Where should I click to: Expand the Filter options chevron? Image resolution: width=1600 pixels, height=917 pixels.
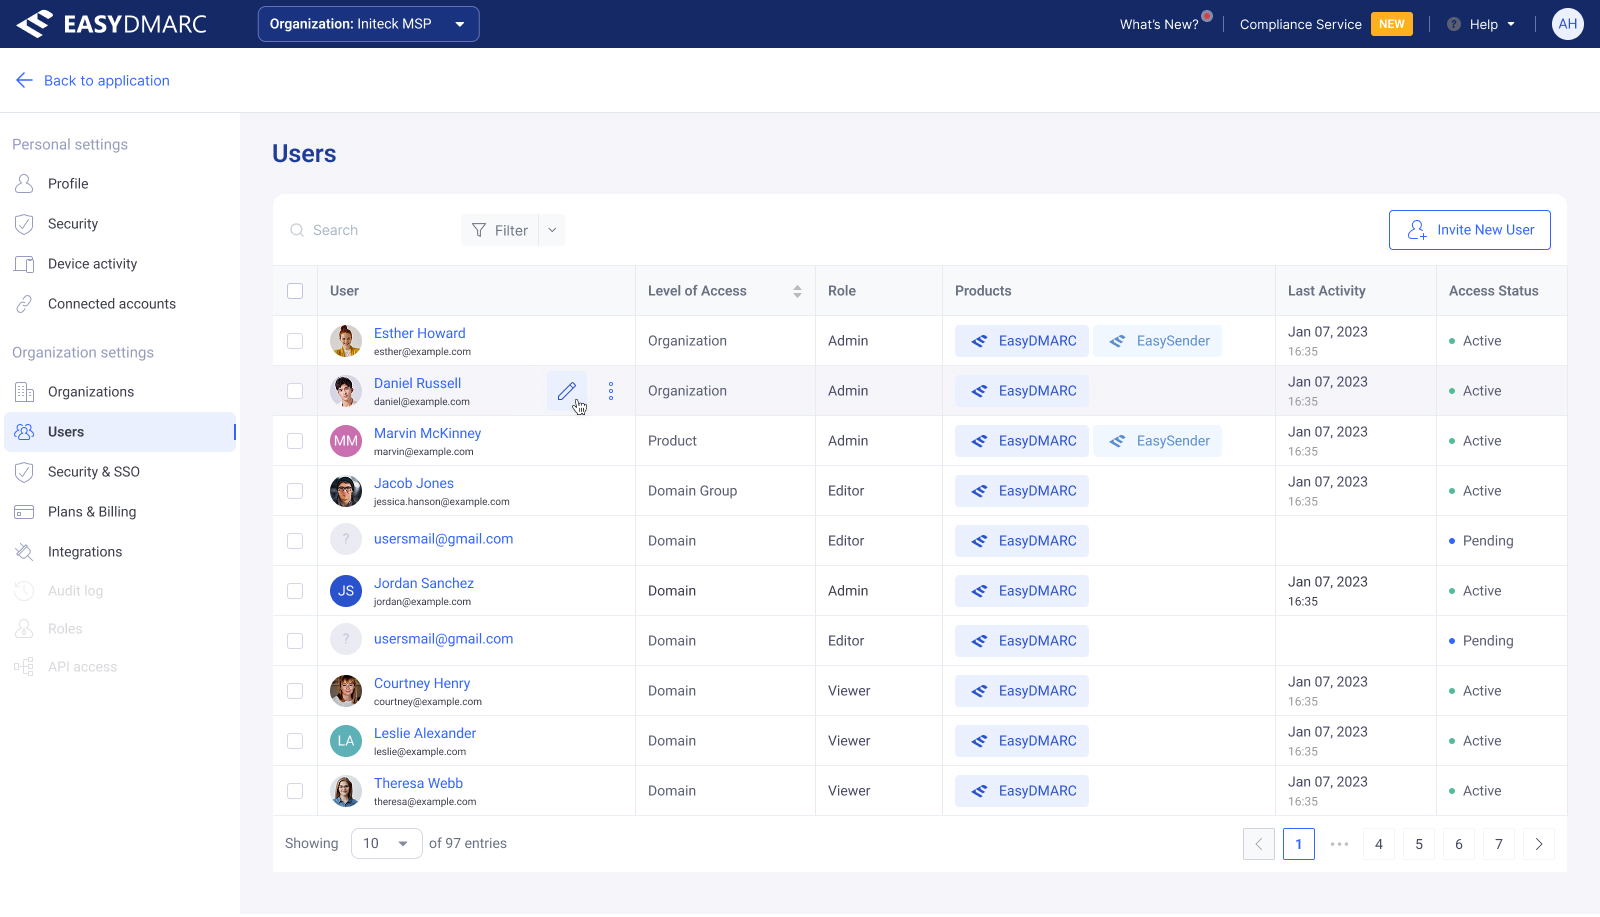pos(552,230)
